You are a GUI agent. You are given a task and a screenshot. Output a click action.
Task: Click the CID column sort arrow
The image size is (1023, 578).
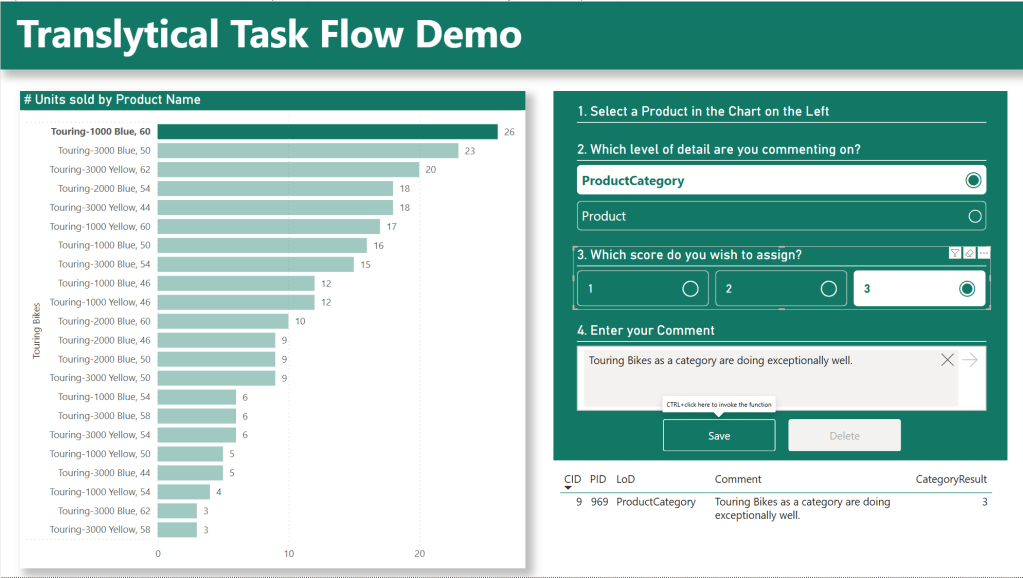click(x=568, y=488)
